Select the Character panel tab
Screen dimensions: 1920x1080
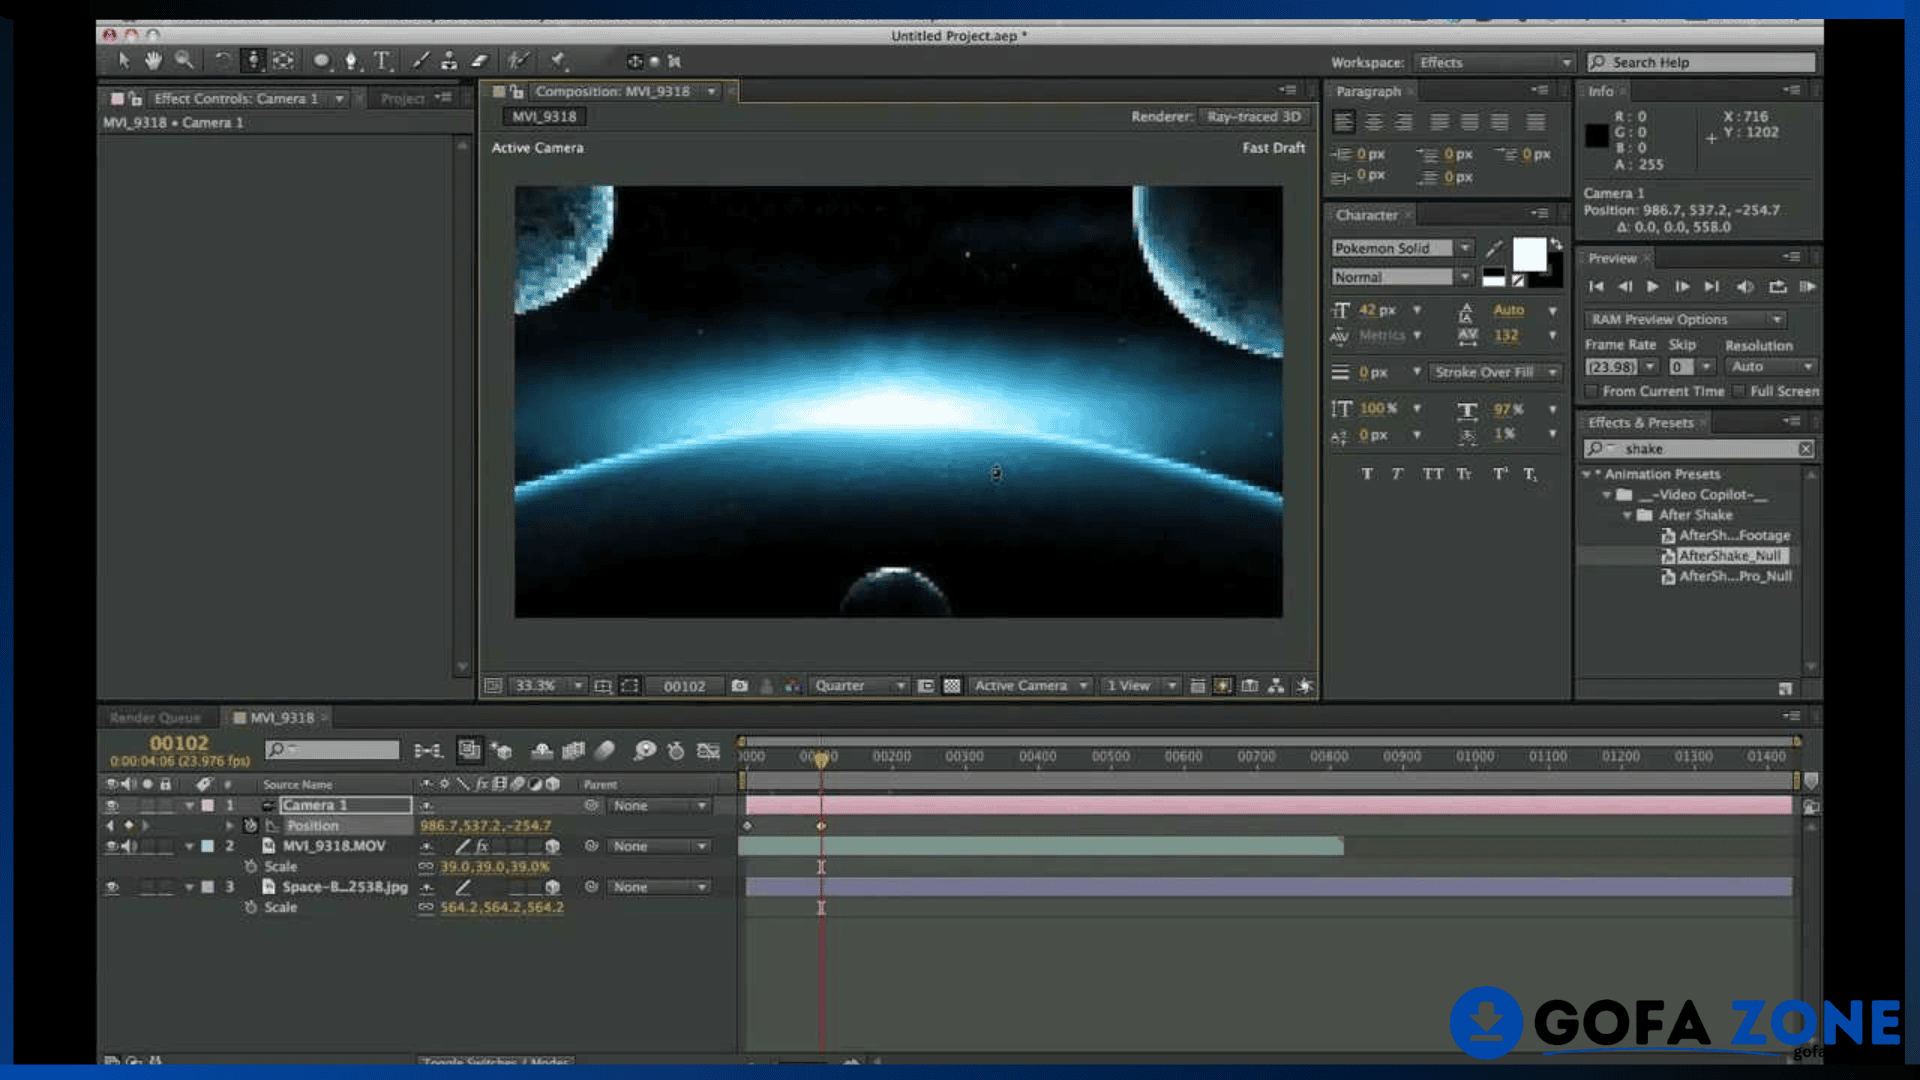(1367, 215)
